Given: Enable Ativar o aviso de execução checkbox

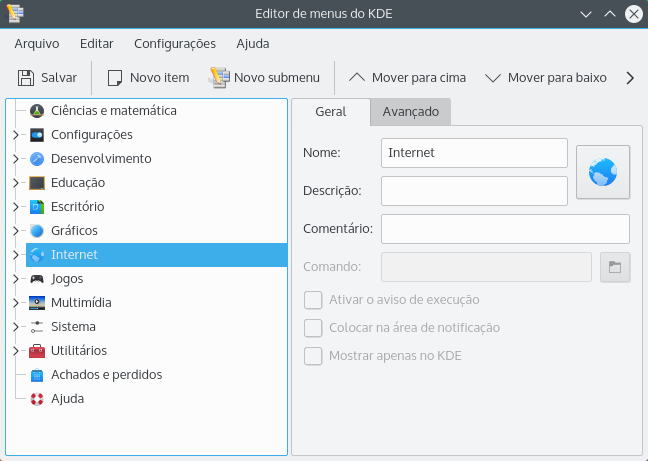Looking at the screenshot, I should (x=313, y=299).
